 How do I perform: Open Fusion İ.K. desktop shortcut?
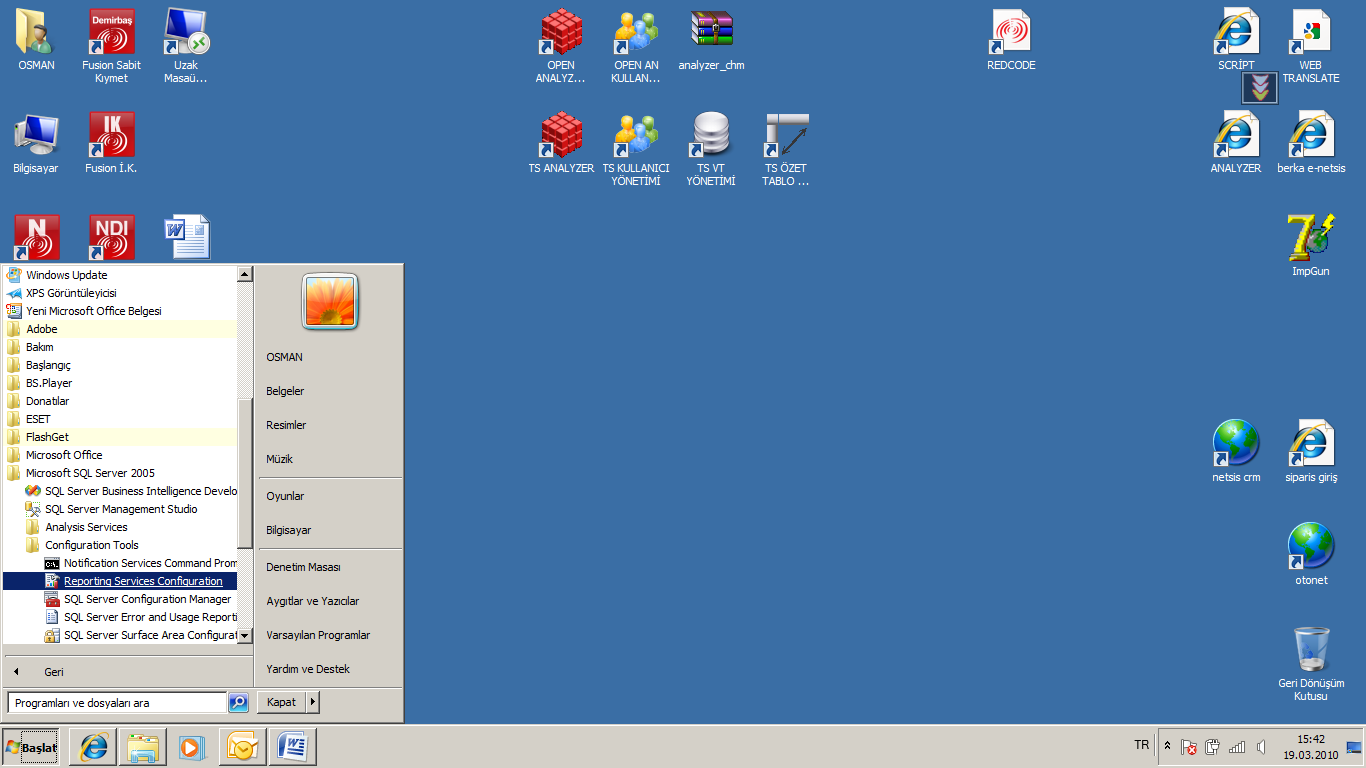point(112,135)
